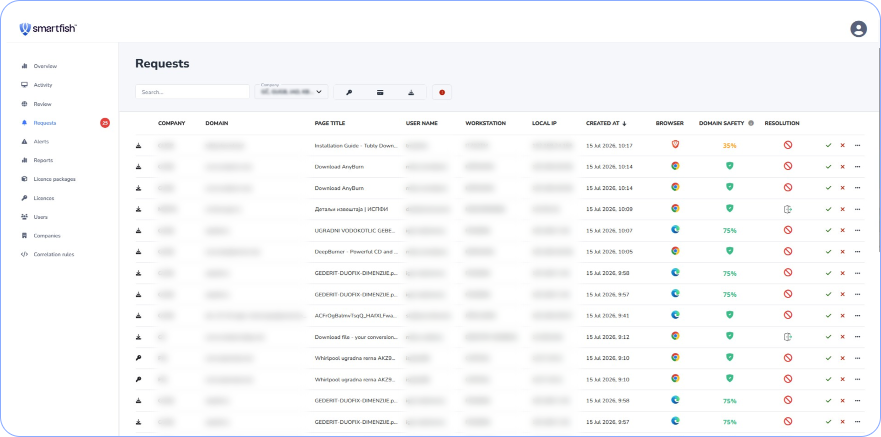This screenshot has width=881, height=437.
Task: Open Companies in sidebar
Action: coord(47,236)
